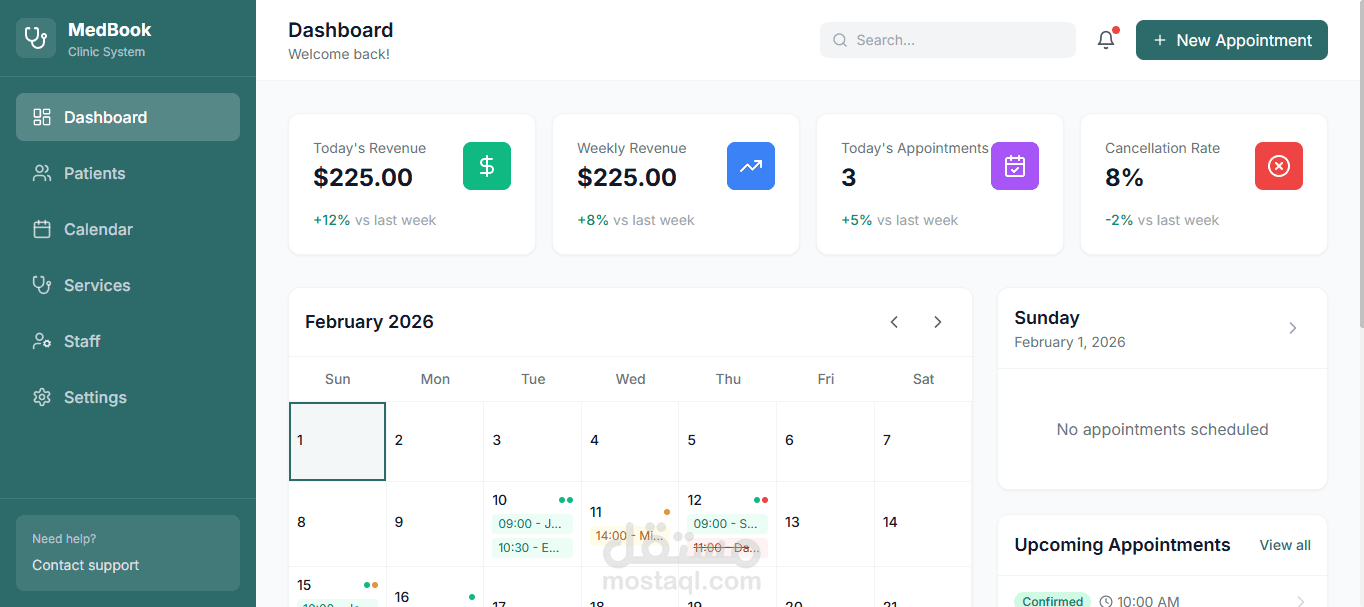Screen dimensions: 1364x607
Task: Open the Settings menu item
Action: [x=128, y=397]
